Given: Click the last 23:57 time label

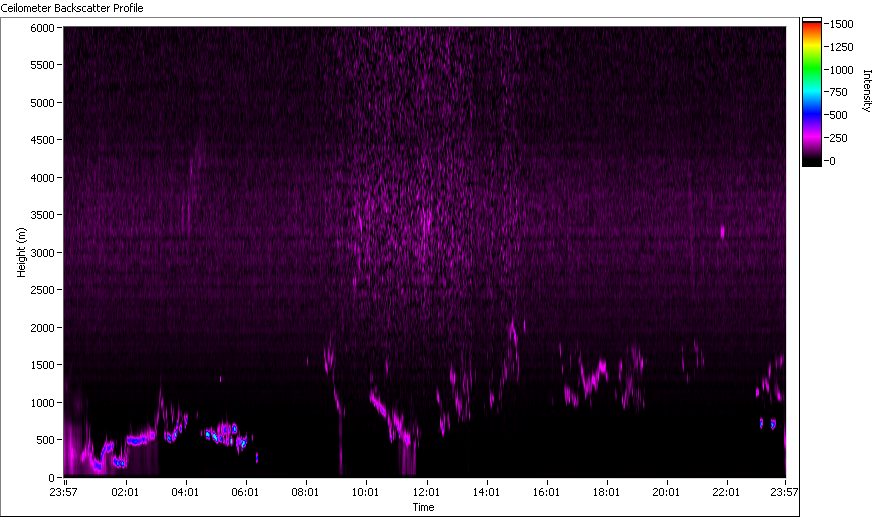Looking at the screenshot, I should [x=784, y=492].
